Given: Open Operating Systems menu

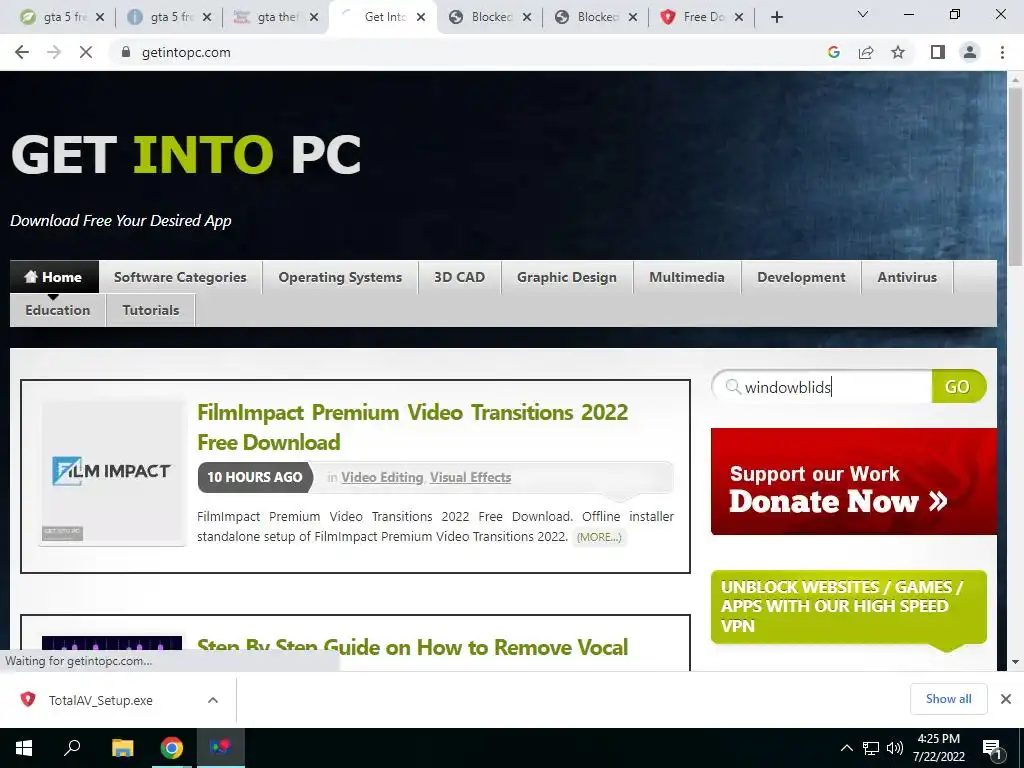Looking at the screenshot, I should point(340,277).
